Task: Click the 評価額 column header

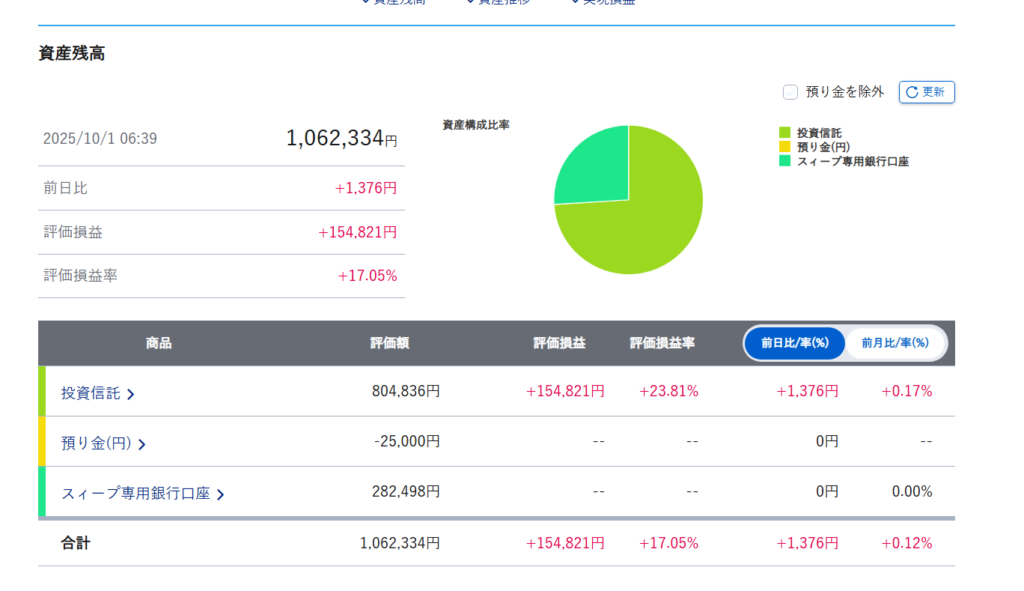Action: pos(389,343)
